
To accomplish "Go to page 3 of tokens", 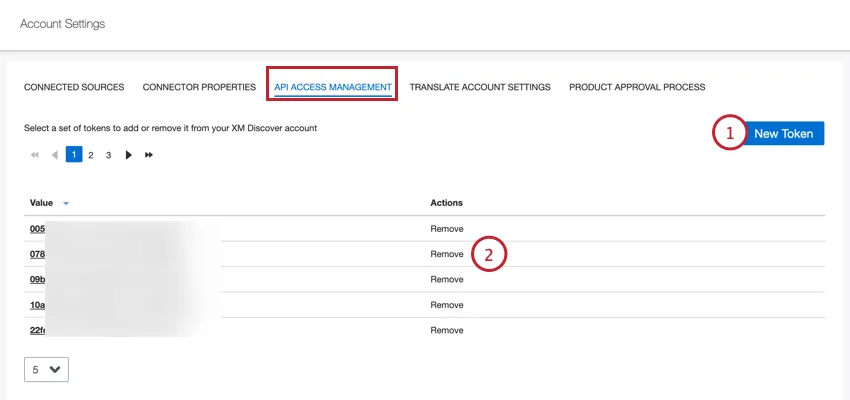I will click(x=108, y=155).
